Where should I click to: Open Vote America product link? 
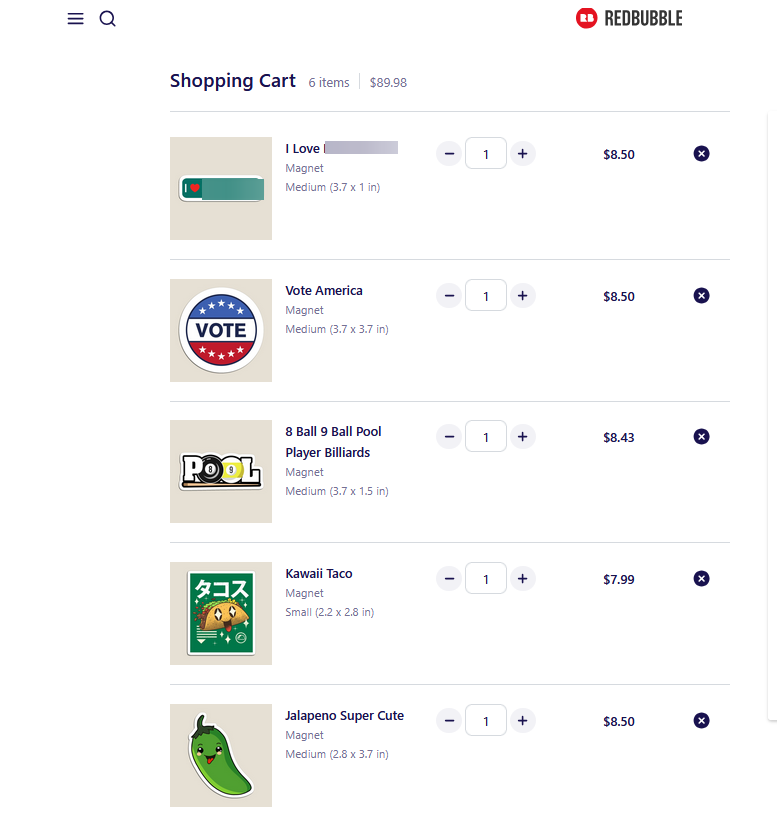coord(324,291)
